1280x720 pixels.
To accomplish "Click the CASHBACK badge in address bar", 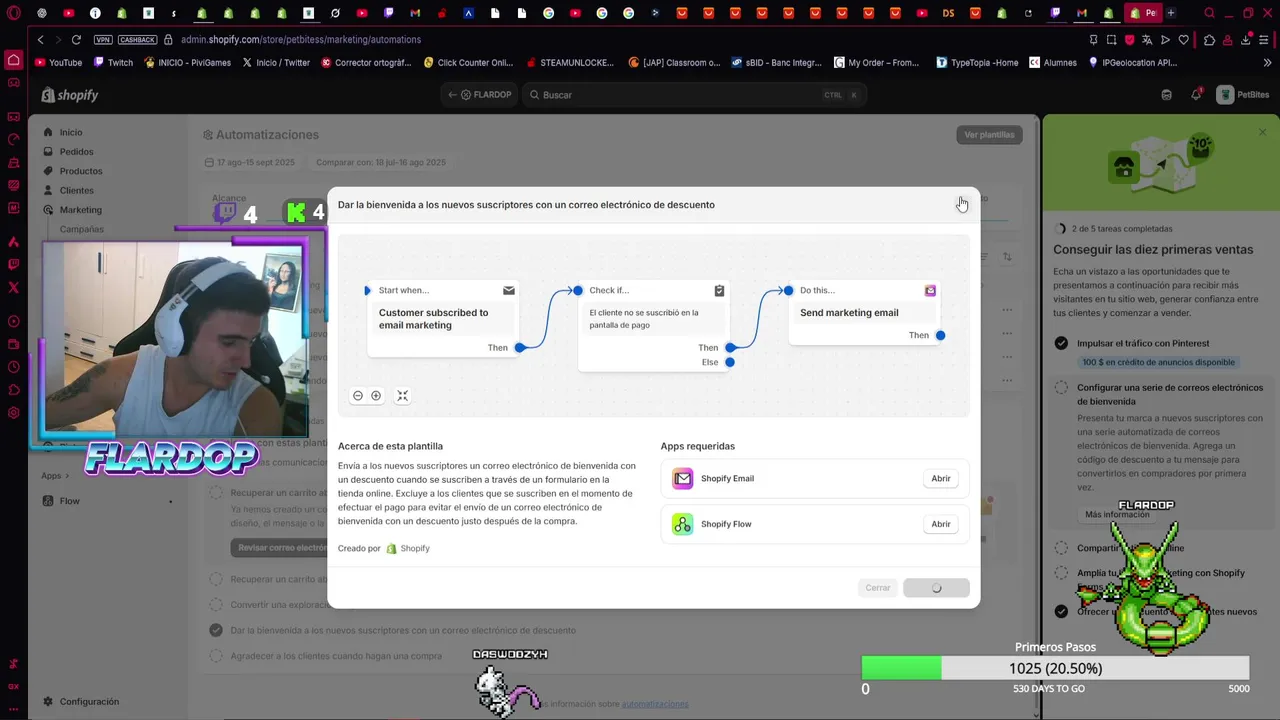I will click(137, 39).
